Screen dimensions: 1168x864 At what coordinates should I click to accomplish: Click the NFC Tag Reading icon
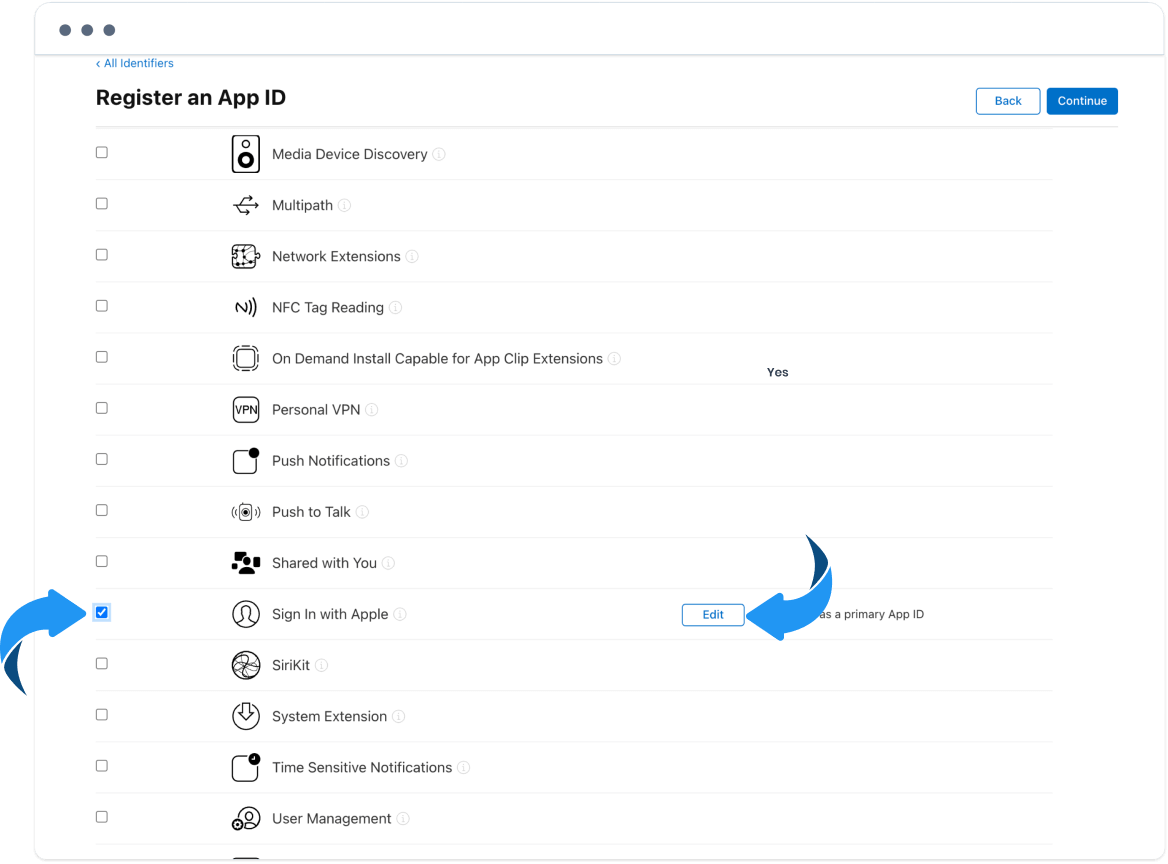[x=245, y=307]
